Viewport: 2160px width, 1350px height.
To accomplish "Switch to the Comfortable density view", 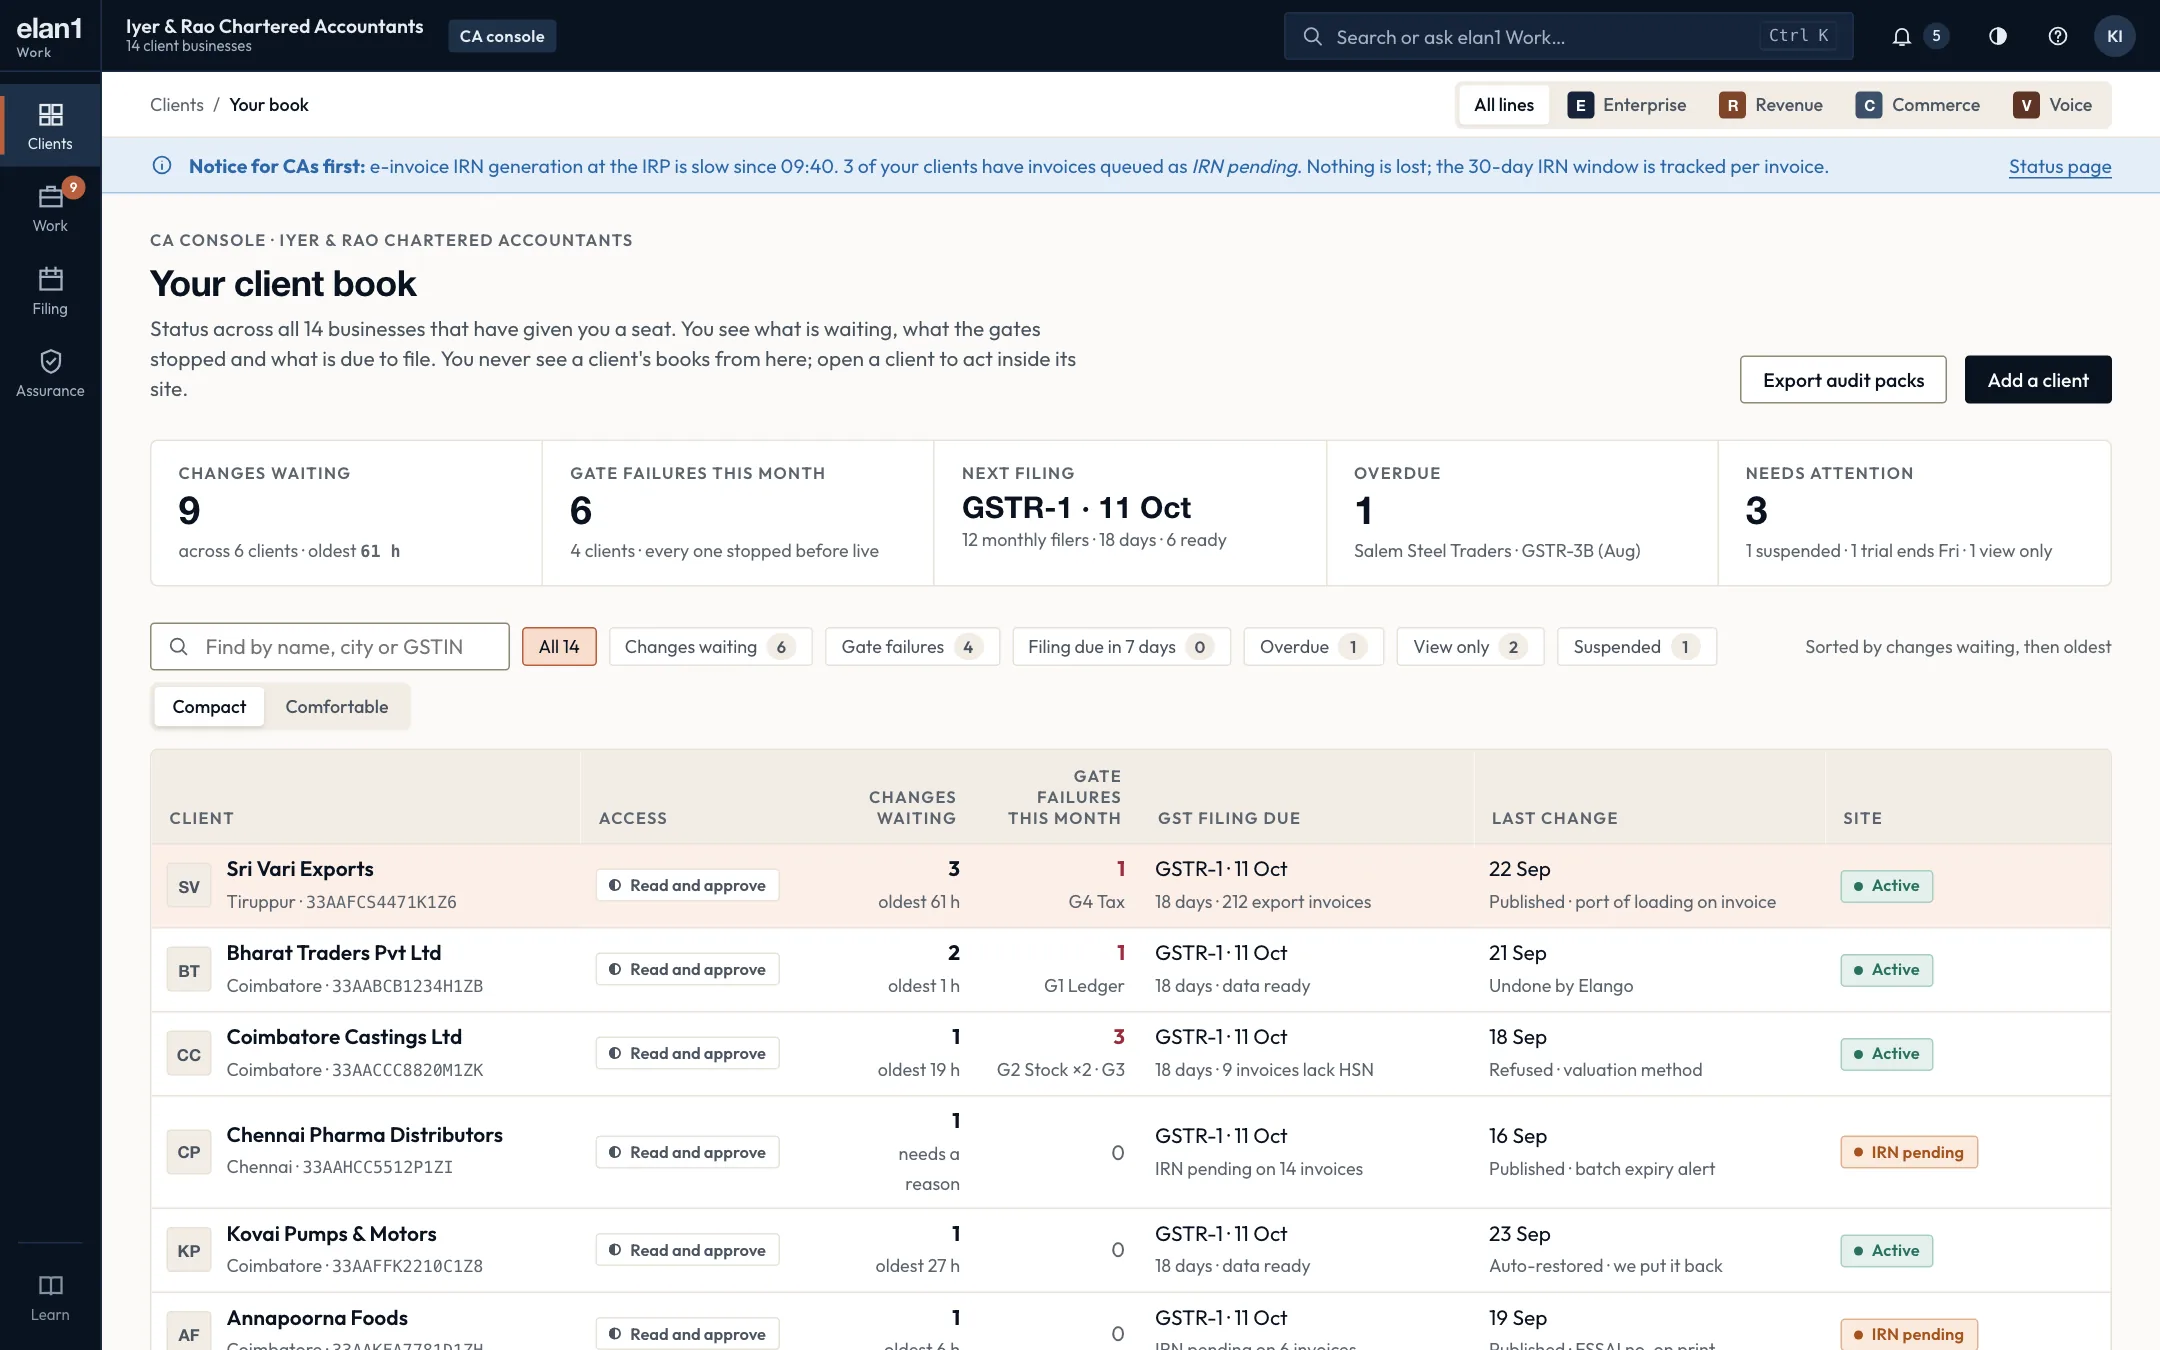I will 337,707.
